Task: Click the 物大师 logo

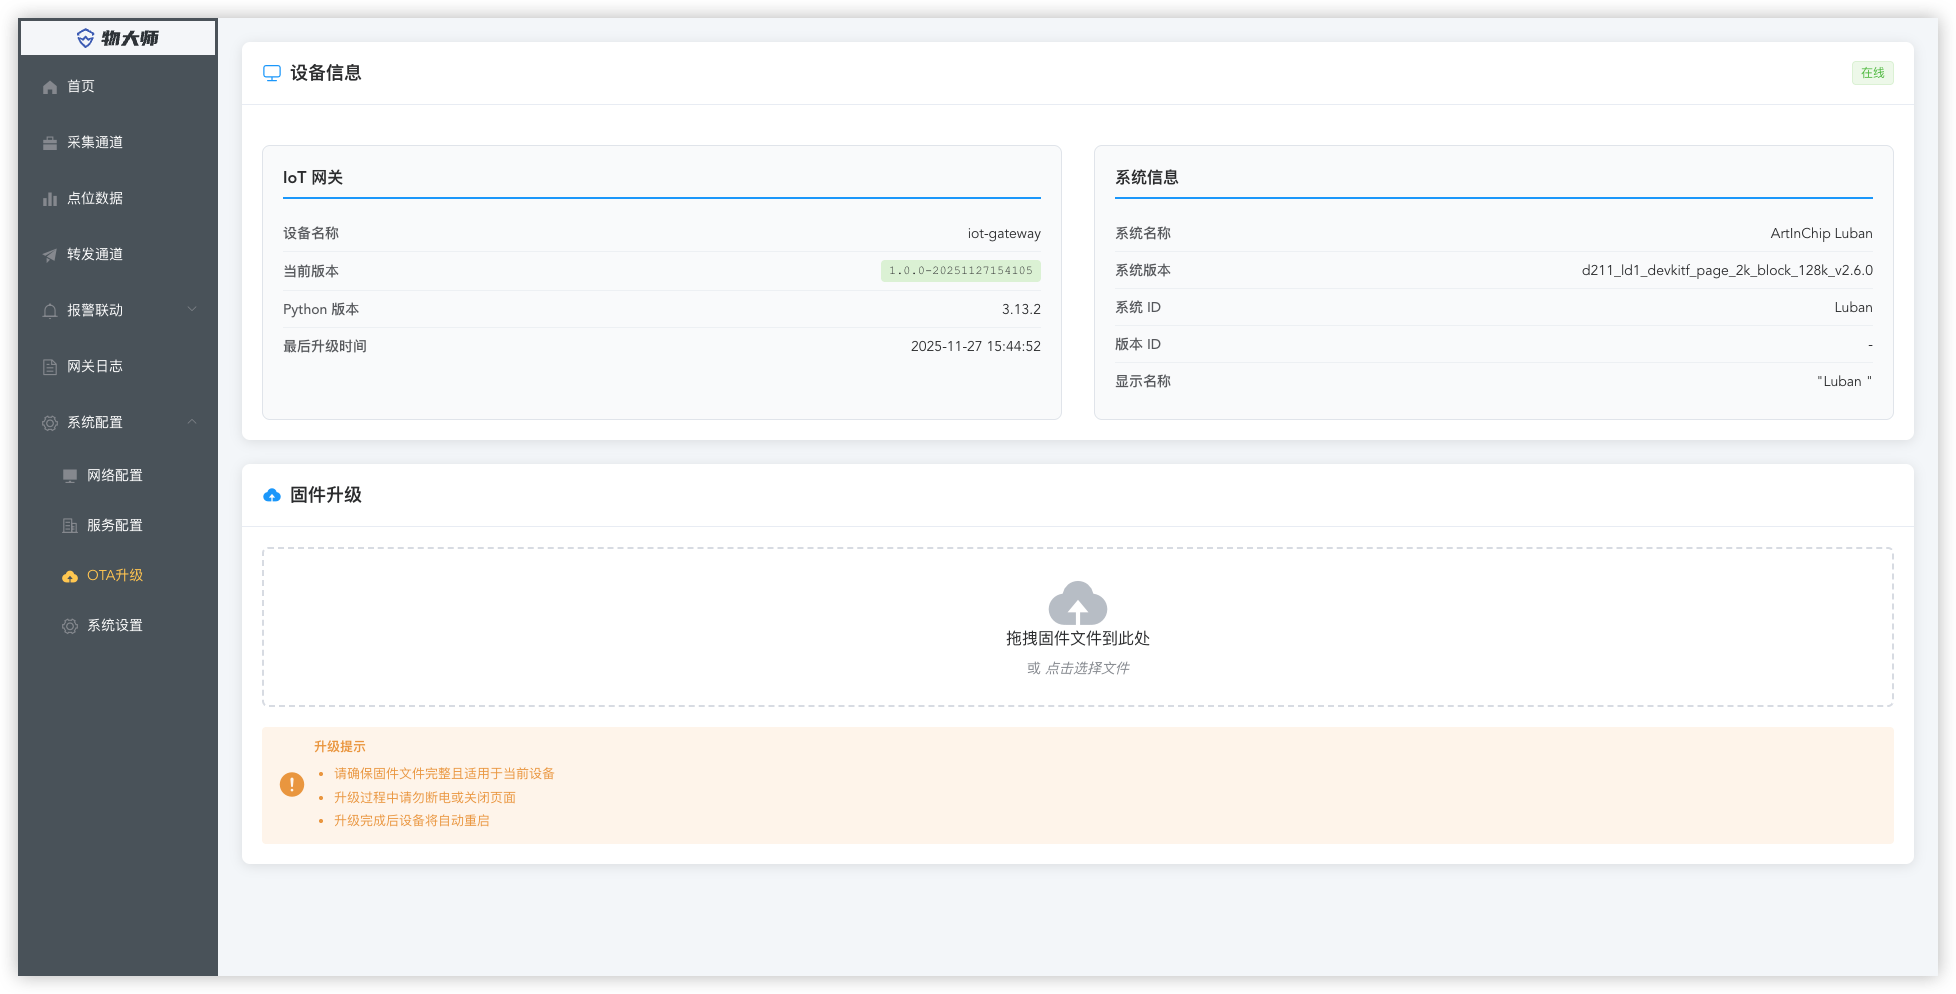Action: coord(118,38)
